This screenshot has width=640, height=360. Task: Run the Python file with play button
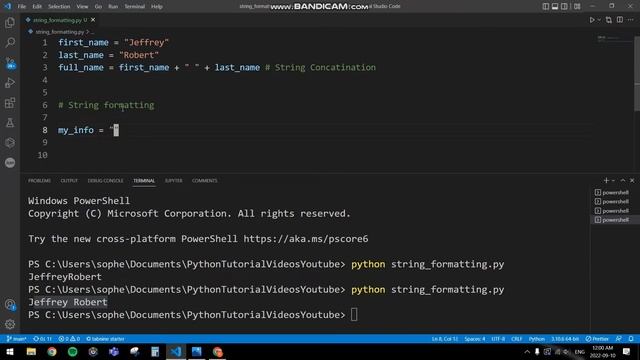592,20
